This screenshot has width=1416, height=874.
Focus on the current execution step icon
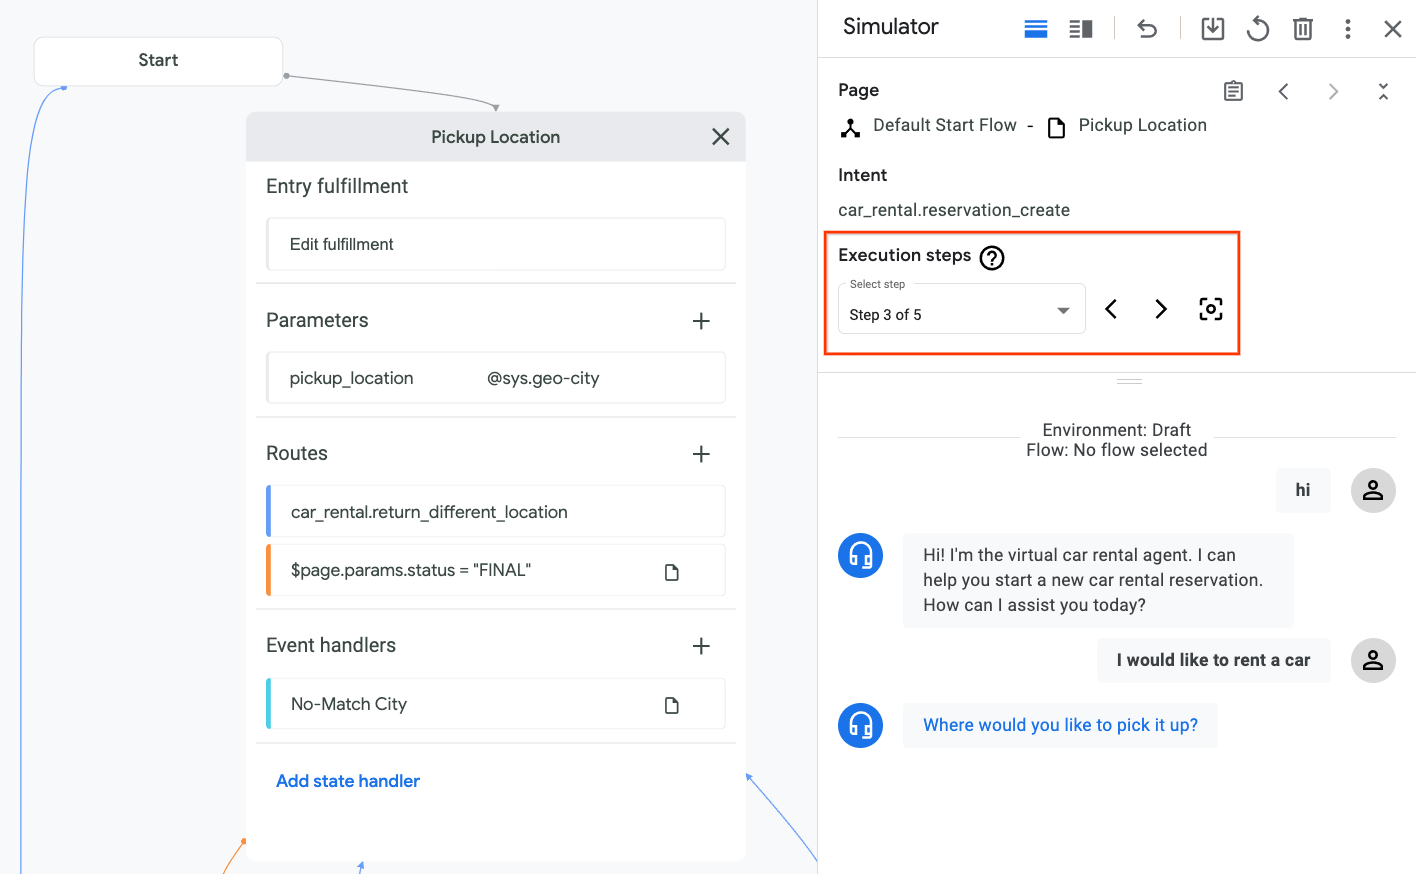tap(1210, 309)
